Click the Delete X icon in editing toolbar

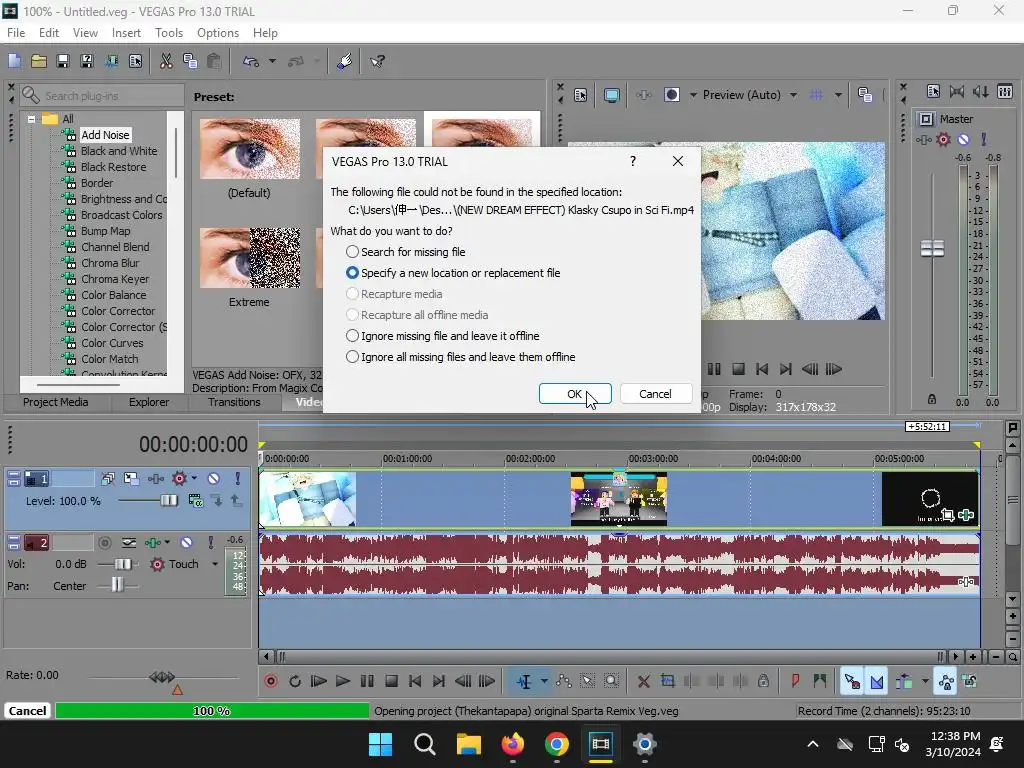[643, 681]
